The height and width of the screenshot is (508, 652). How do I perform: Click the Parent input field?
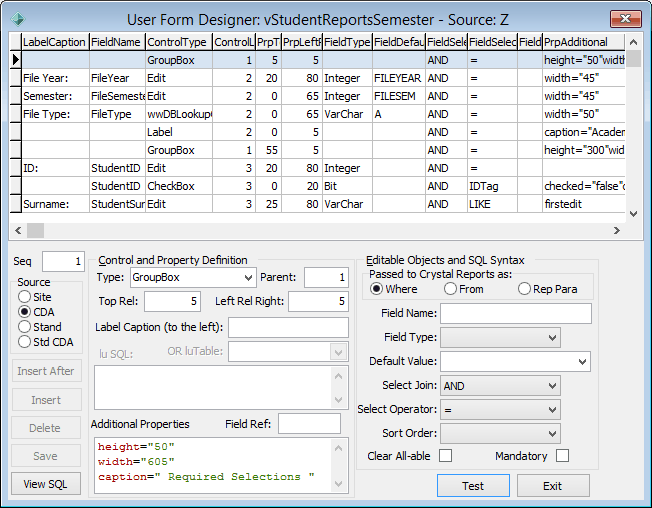coord(326,277)
